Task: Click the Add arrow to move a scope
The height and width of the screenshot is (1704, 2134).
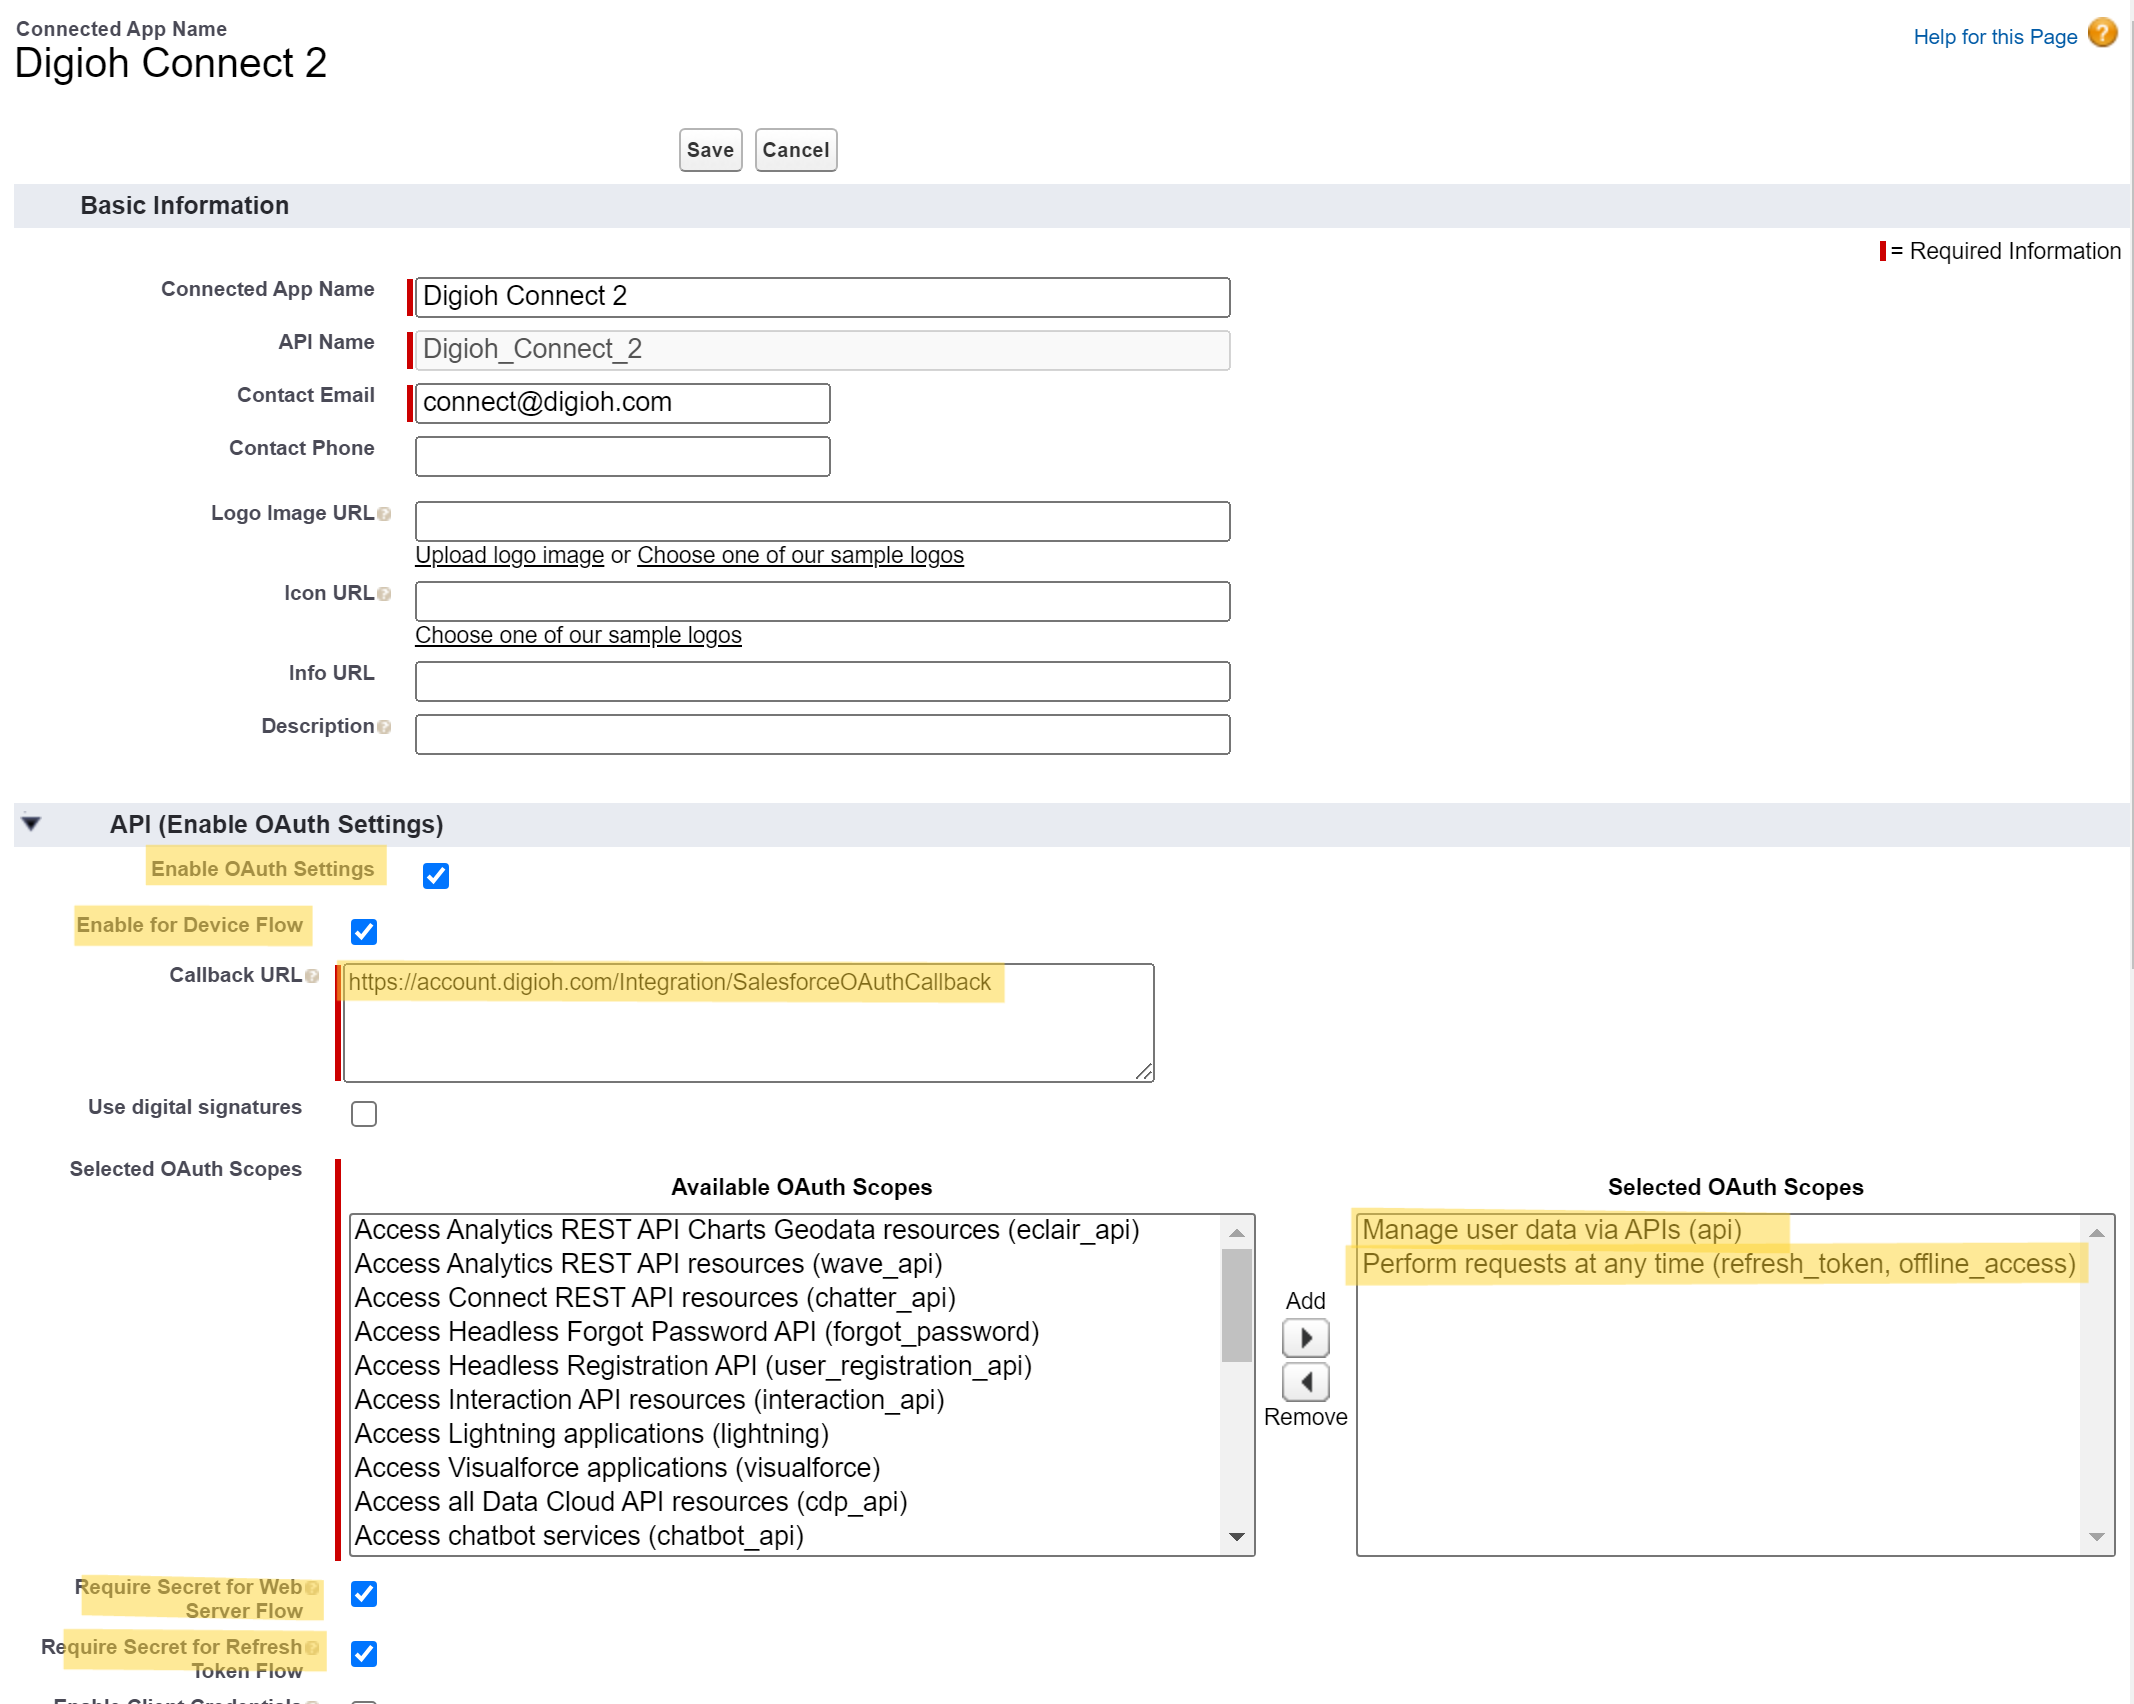Action: [1305, 1338]
